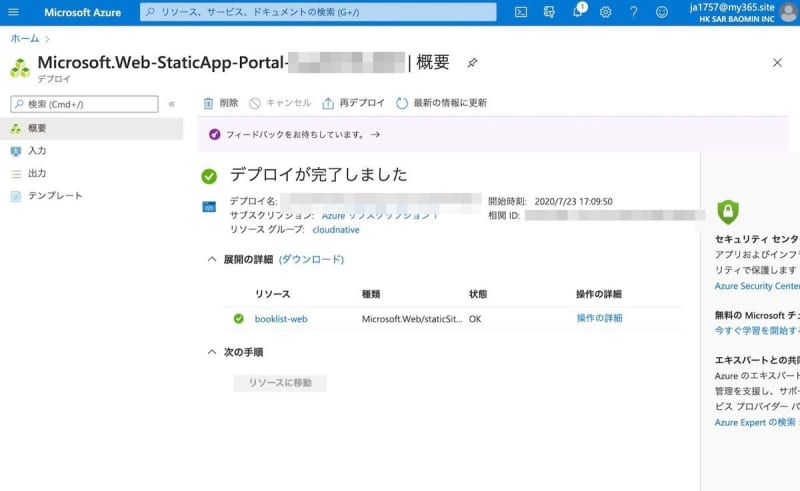Open the help question mark
The height and width of the screenshot is (491, 800).
click(634, 12)
